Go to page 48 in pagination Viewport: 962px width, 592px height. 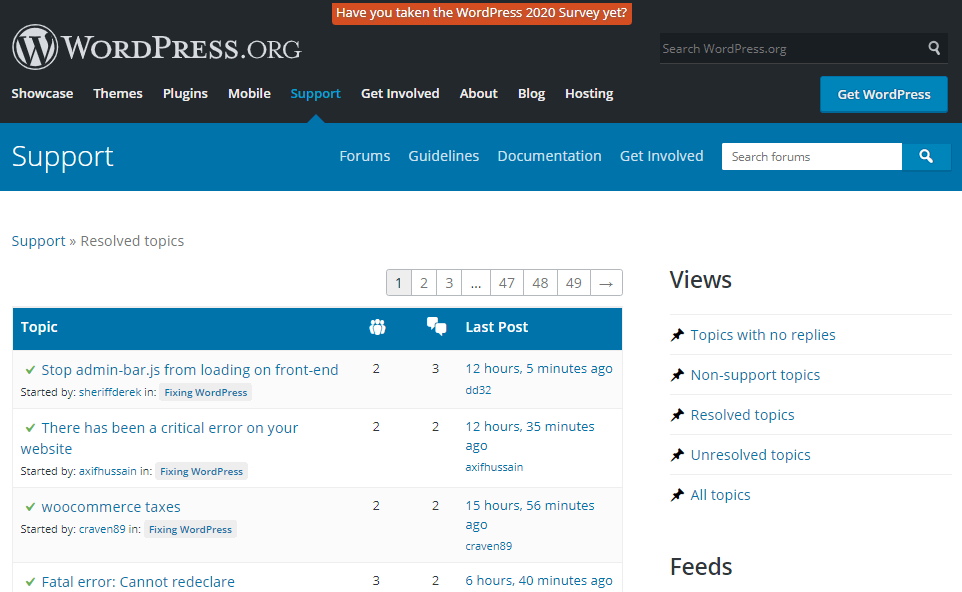pos(541,283)
